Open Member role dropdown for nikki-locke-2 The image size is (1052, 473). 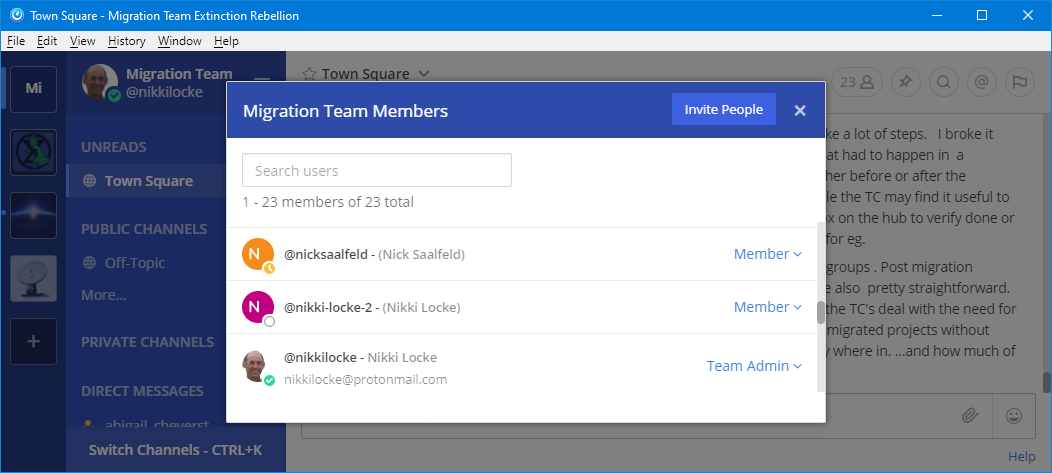(x=768, y=307)
